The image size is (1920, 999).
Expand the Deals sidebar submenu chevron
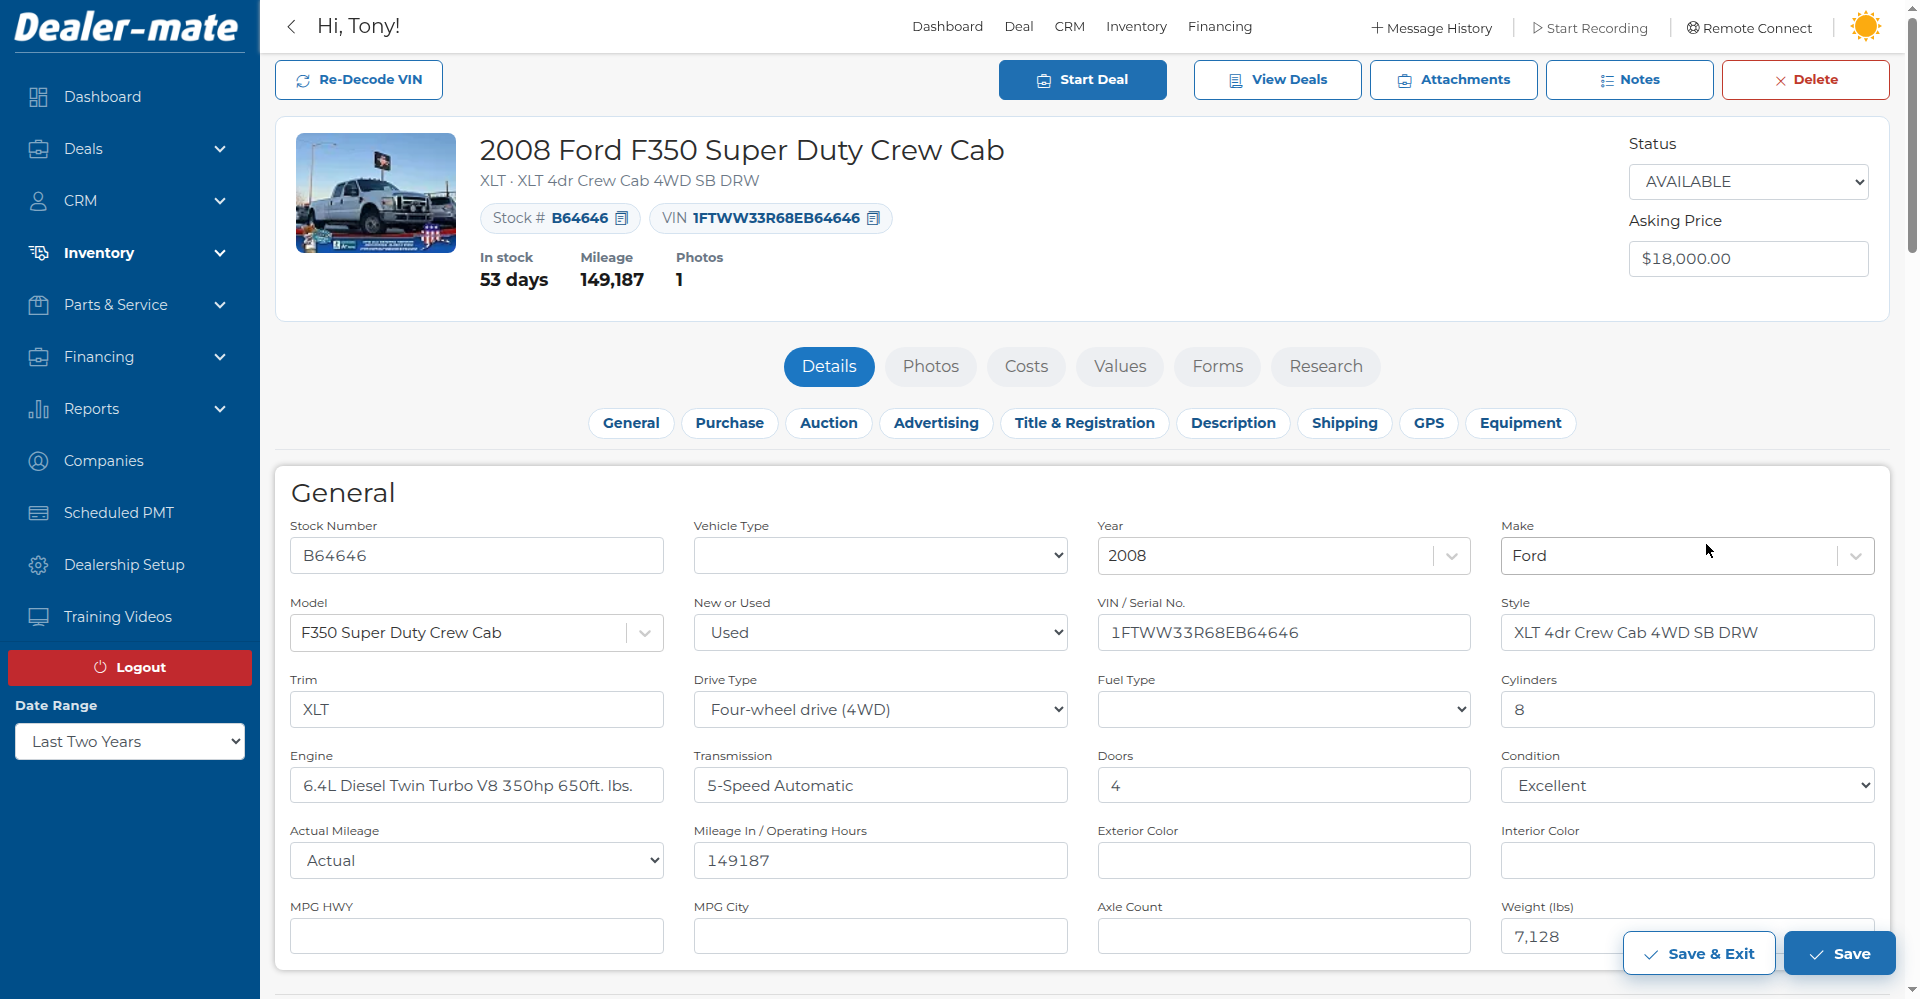point(220,149)
